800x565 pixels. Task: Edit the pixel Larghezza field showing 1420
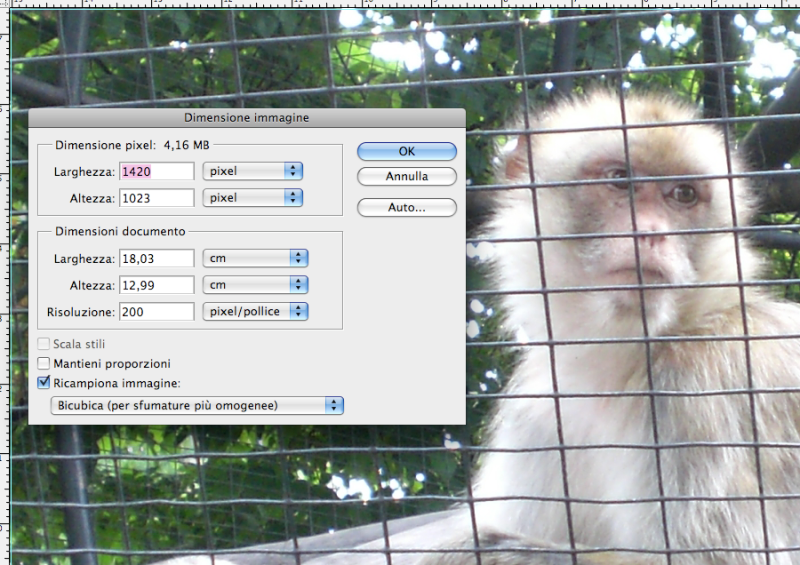(157, 171)
